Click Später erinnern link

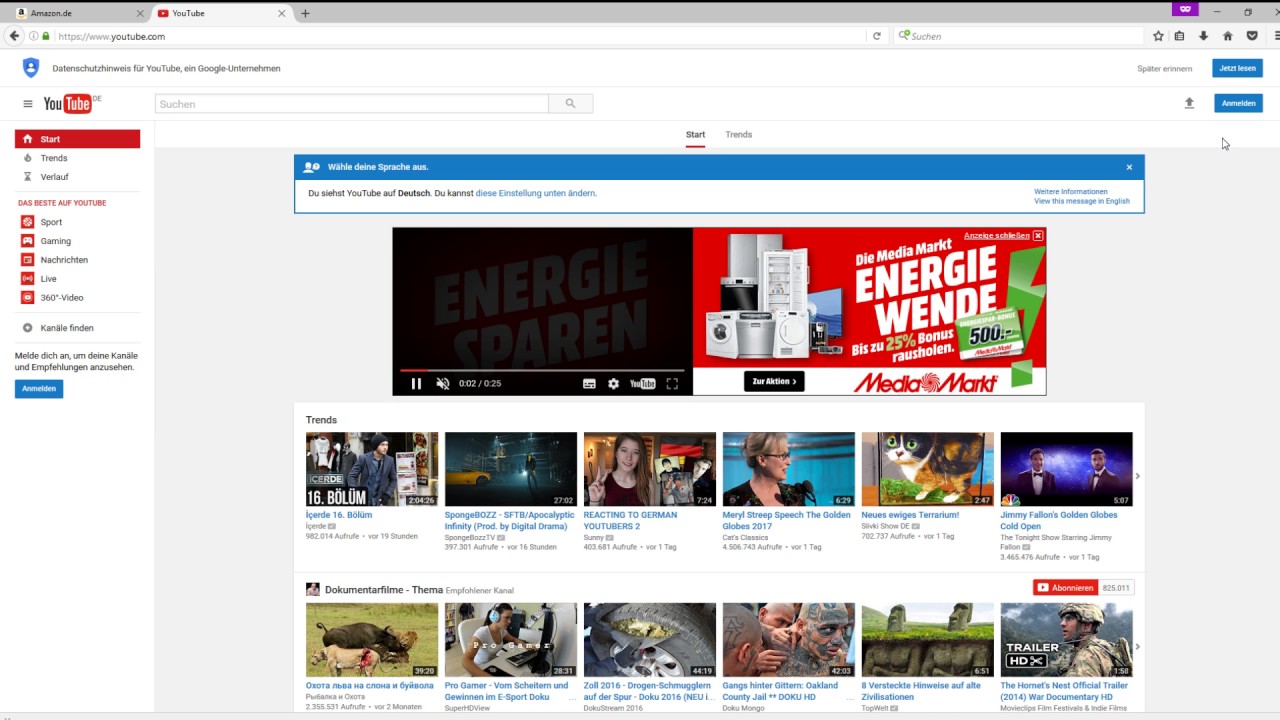[1165, 69]
